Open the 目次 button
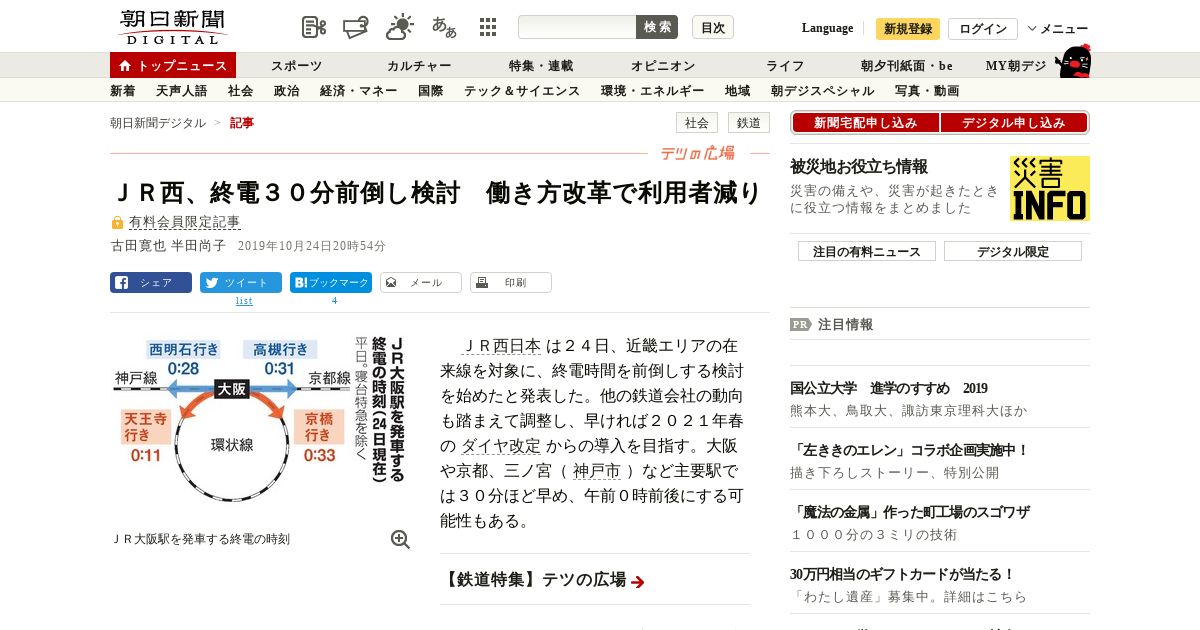The width and height of the screenshot is (1200, 630). tap(713, 27)
